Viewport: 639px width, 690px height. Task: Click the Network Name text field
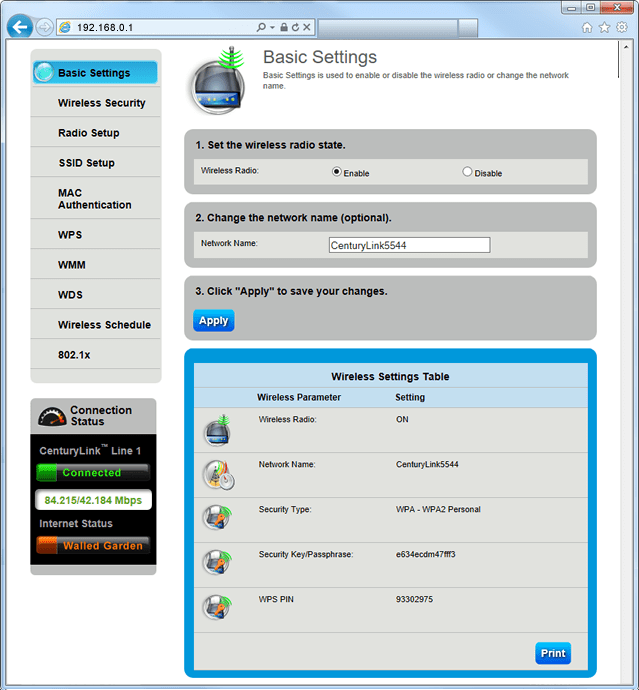coord(409,245)
